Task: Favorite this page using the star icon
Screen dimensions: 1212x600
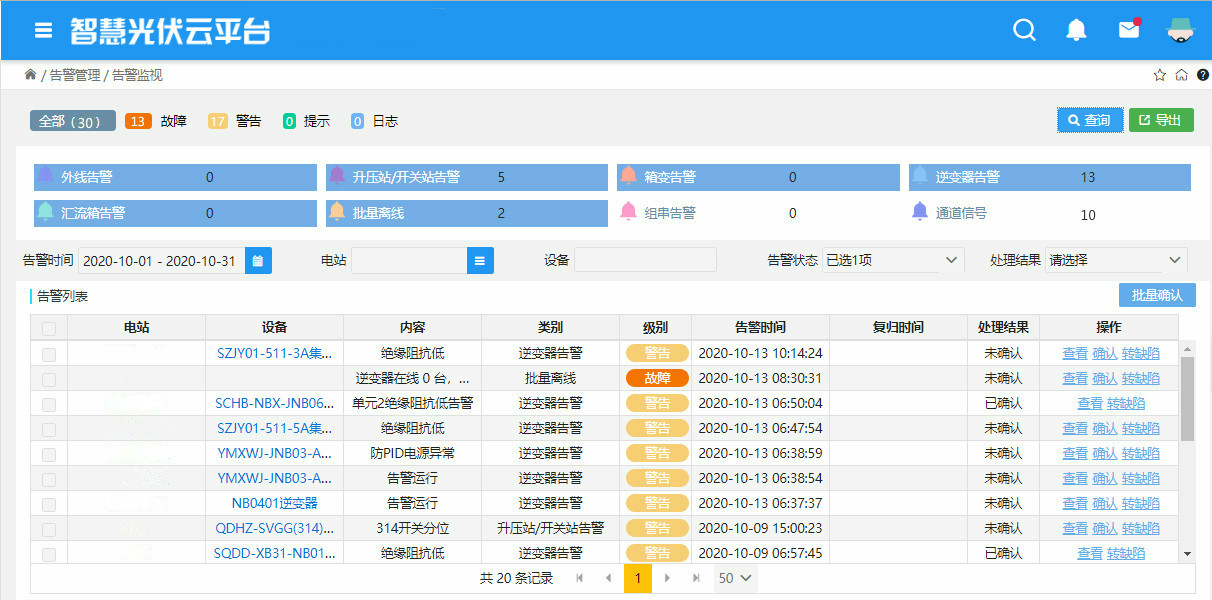Action: [x=1159, y=74]
